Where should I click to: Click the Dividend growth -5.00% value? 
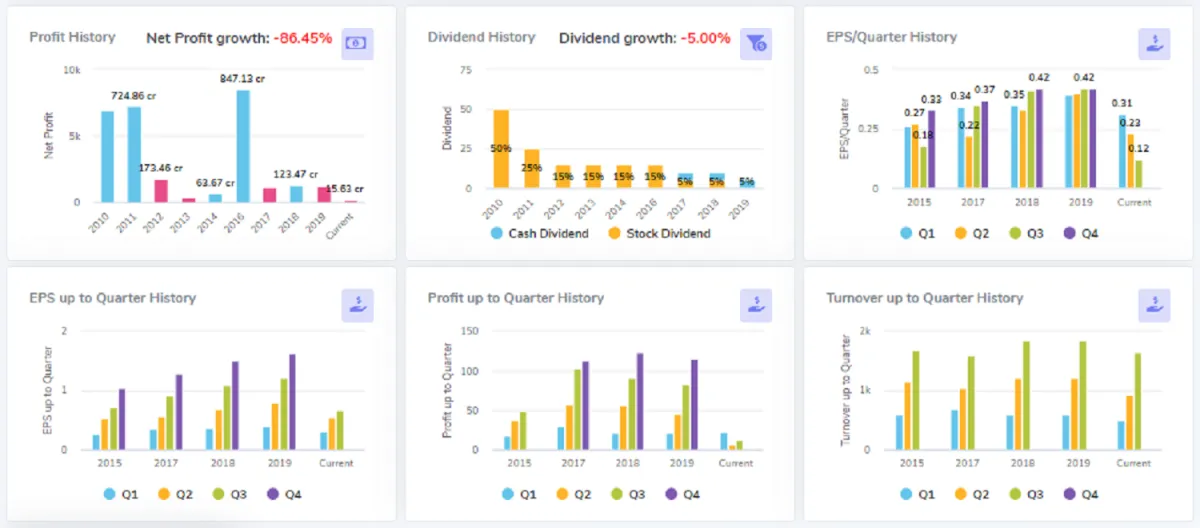click(x=706, y=38)
